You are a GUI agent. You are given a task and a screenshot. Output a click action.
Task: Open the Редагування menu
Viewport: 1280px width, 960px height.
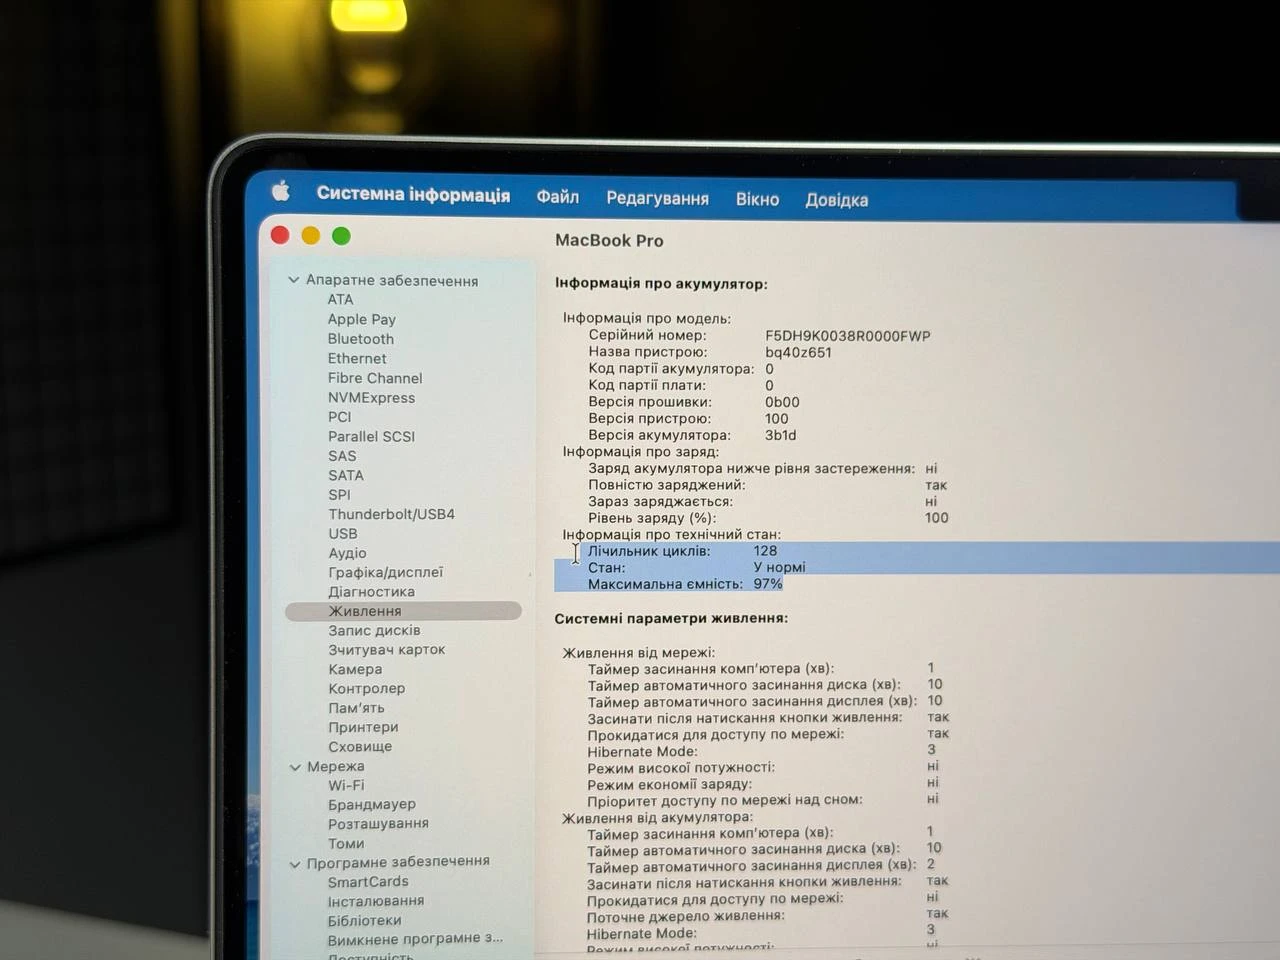click(657, 198)
